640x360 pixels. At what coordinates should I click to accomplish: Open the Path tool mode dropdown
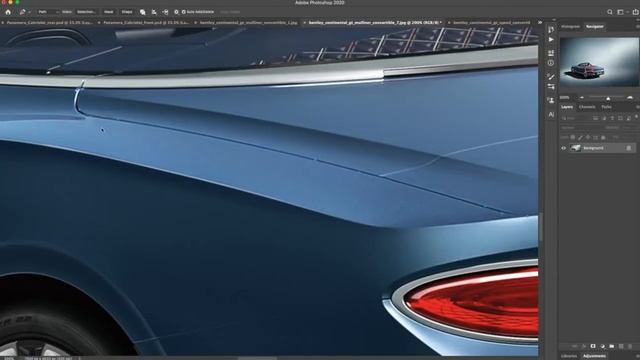click(48, 12)
